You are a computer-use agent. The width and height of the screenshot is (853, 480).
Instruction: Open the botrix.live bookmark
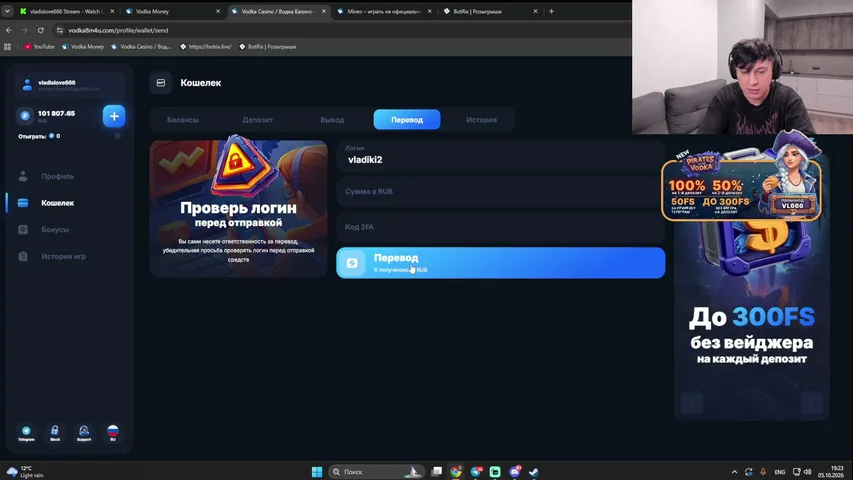(206, 47)
